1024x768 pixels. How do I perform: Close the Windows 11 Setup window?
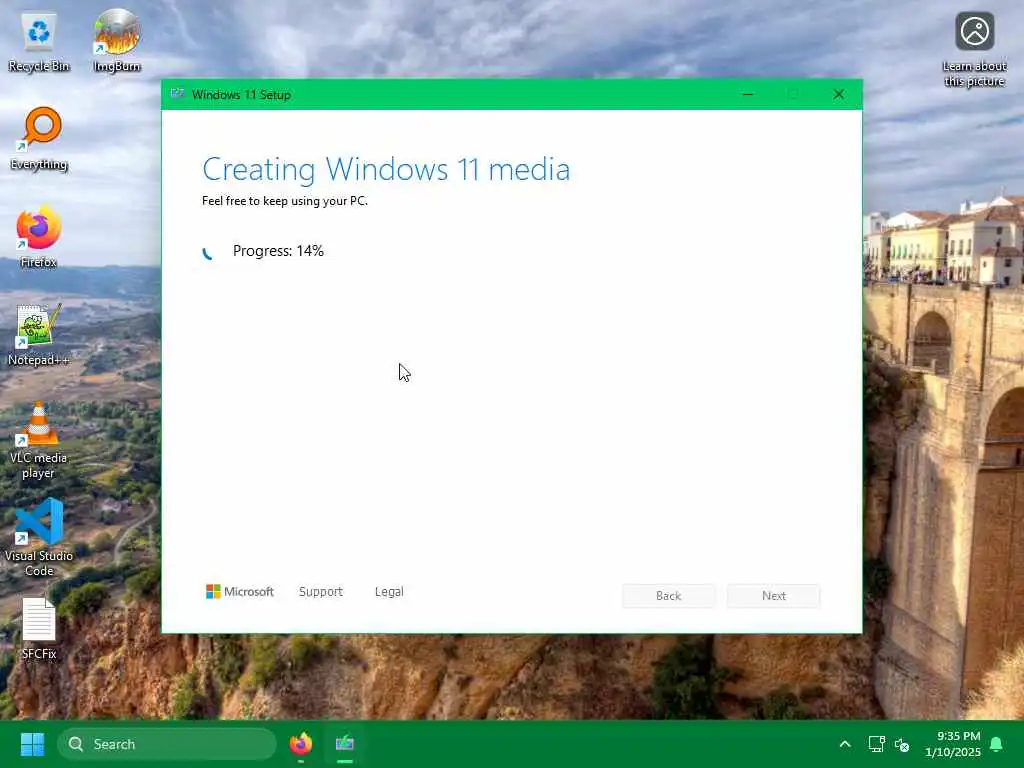coord(839,95)
